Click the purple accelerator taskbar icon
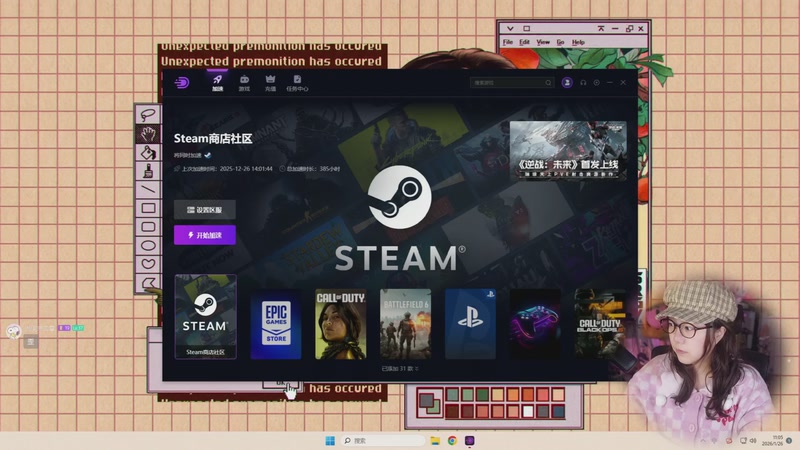Screen dimensions: 800x450 [469, 440]
